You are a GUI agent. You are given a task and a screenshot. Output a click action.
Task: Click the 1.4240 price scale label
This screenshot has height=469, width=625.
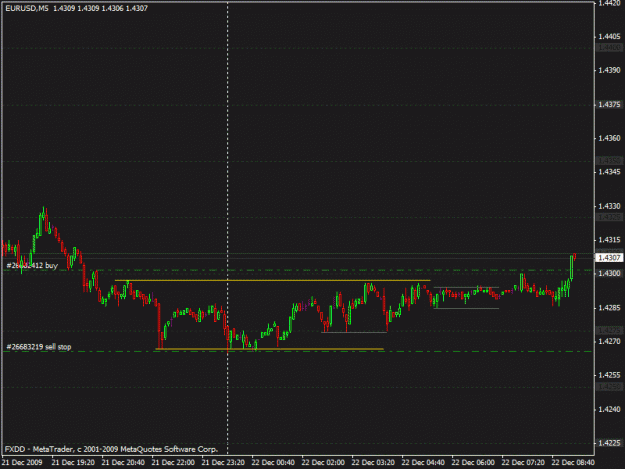click(609, 409)
